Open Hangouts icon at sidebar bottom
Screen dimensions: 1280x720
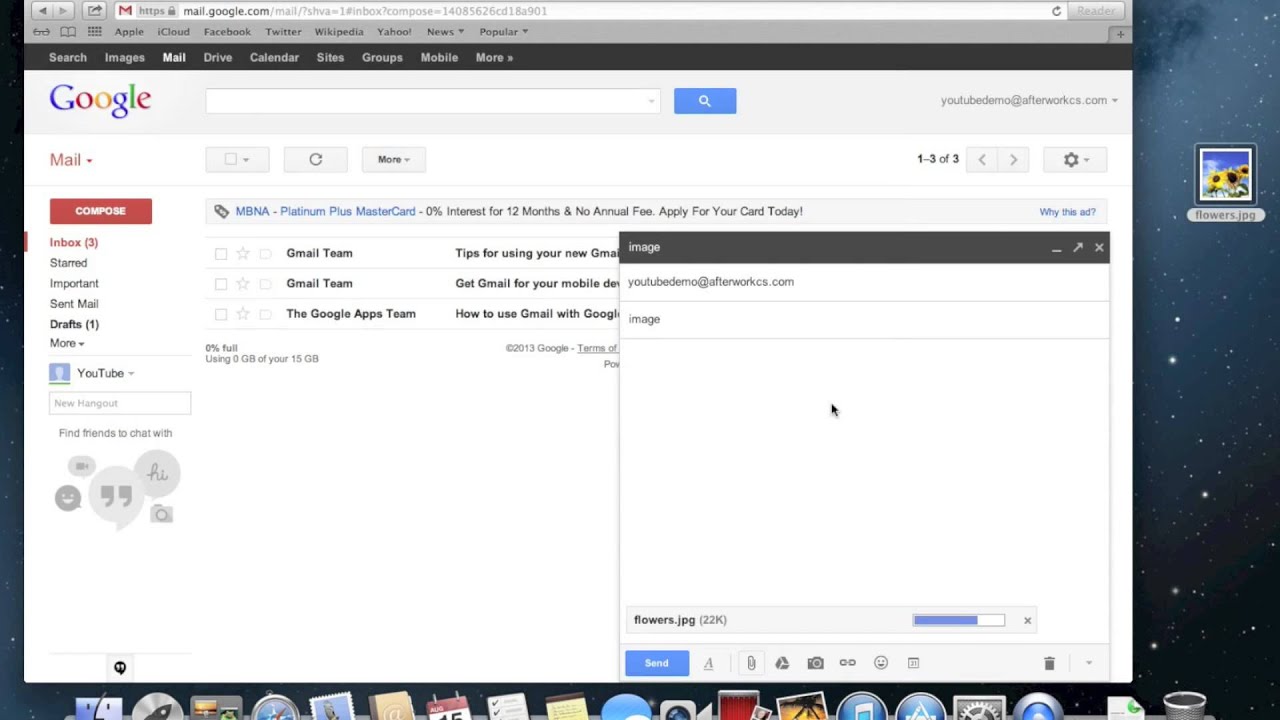[x=119, y=668]
